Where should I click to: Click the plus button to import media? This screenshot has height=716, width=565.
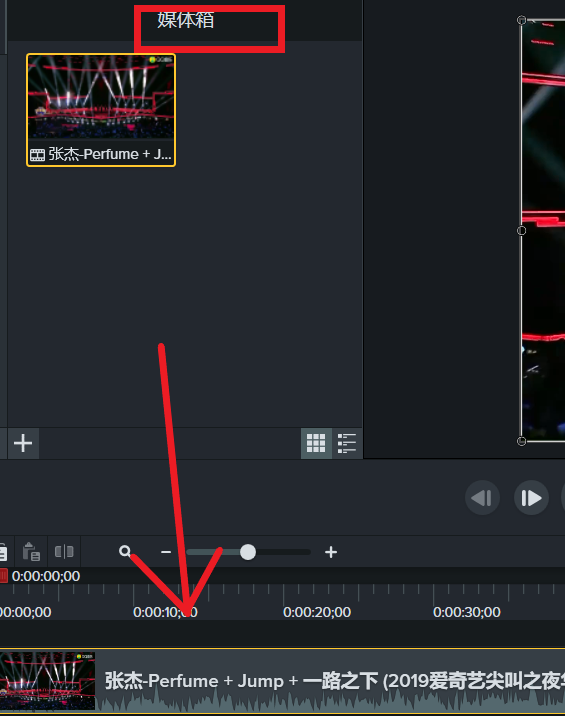[23, 443]
